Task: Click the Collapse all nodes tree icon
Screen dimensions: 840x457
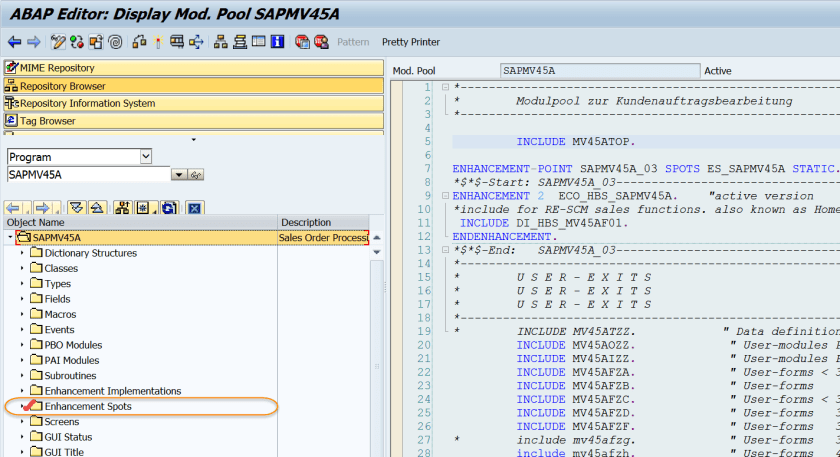Action: [x=96, y=208]
